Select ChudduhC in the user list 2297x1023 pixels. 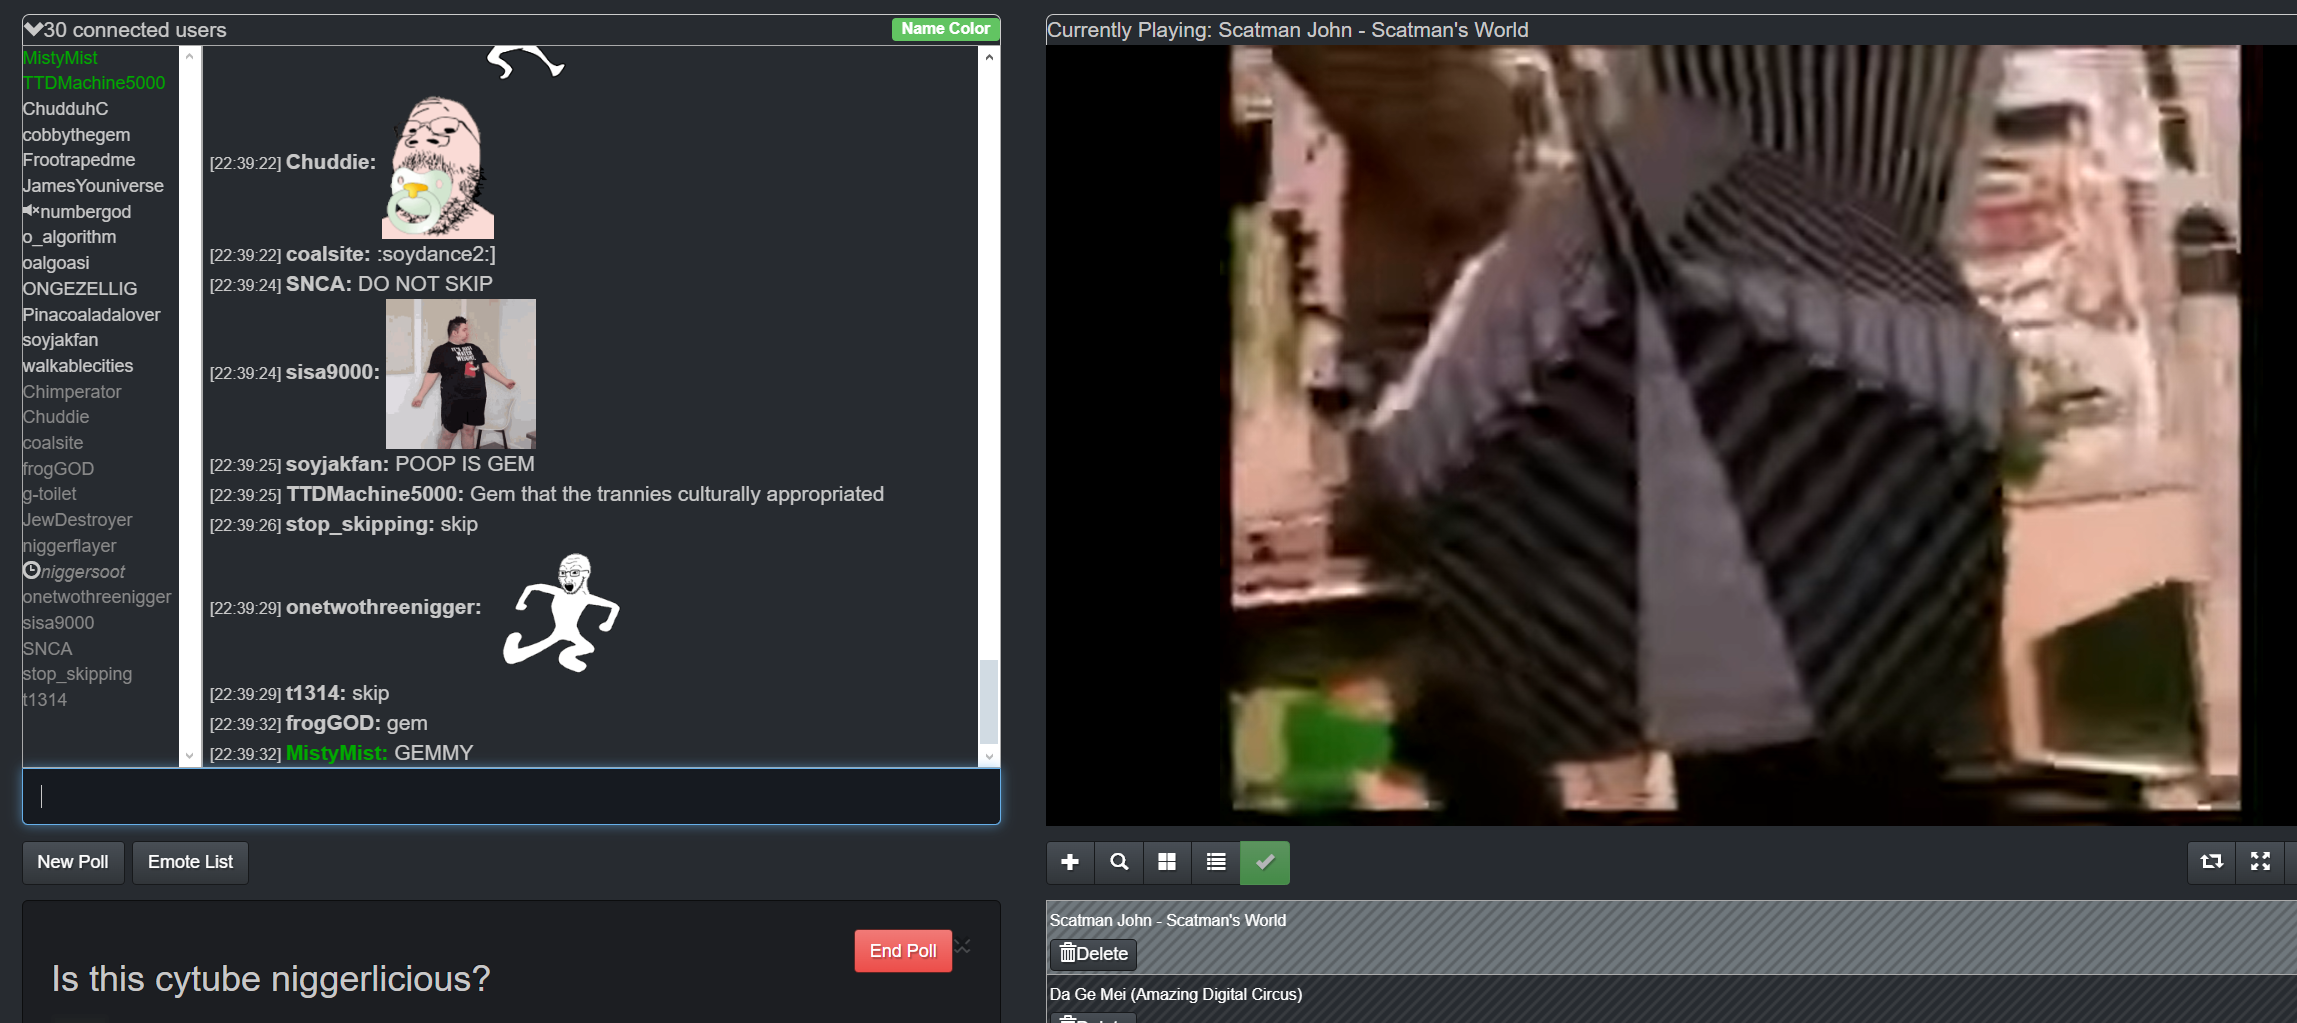(x=65, y=109)
